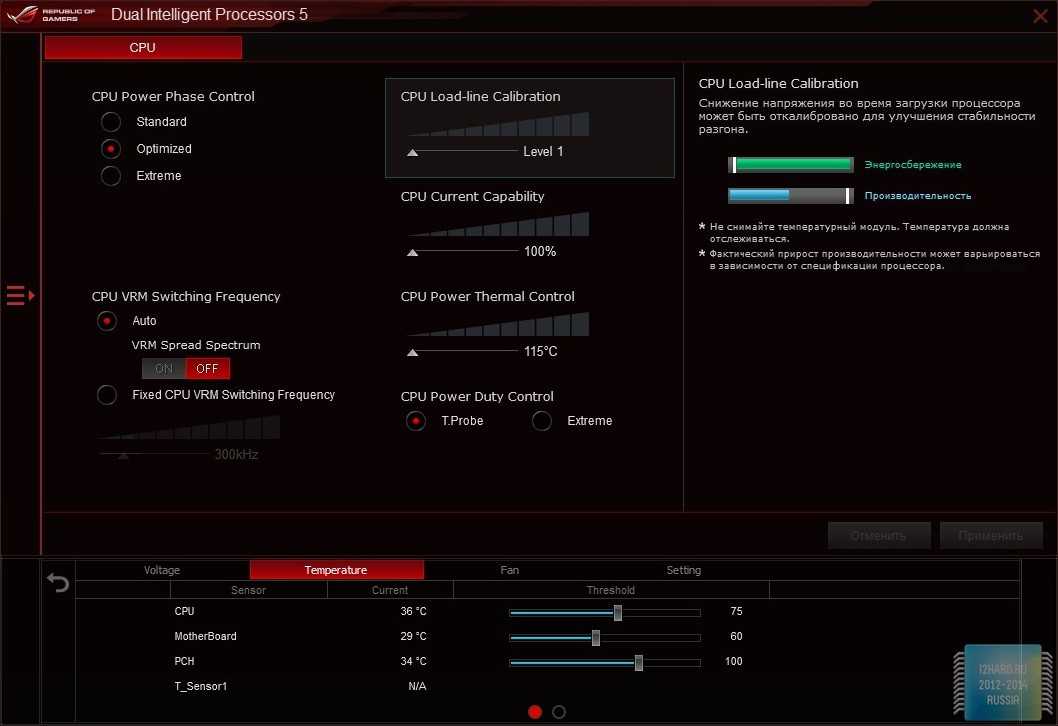Click the MotherBoard temperature threshold slider
This screenshot has width=1058, height=726.
tap(596, 637)
